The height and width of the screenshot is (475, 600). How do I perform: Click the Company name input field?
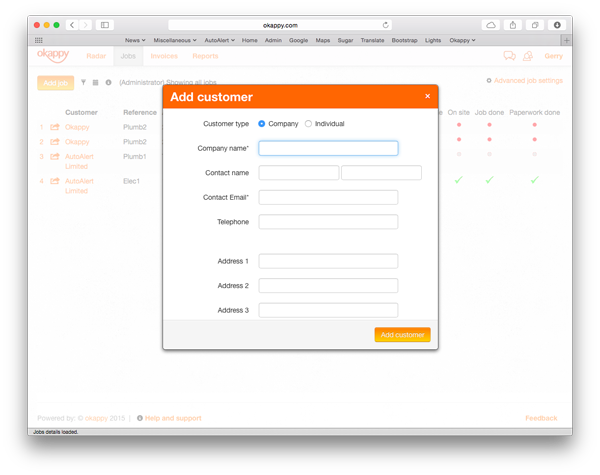[328, 148]
